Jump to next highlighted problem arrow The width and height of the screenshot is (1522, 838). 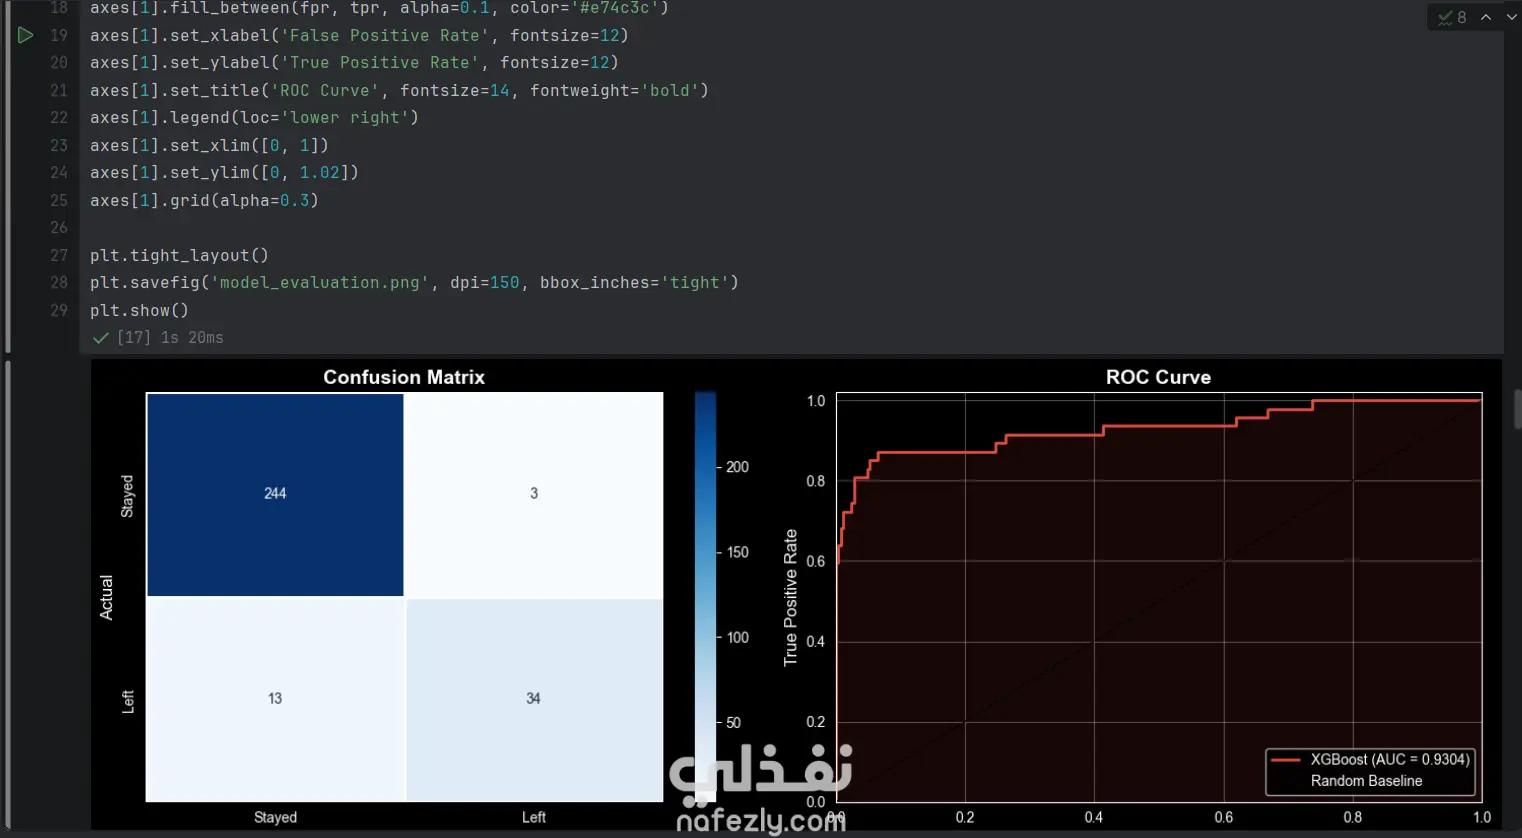[1511, 17]
